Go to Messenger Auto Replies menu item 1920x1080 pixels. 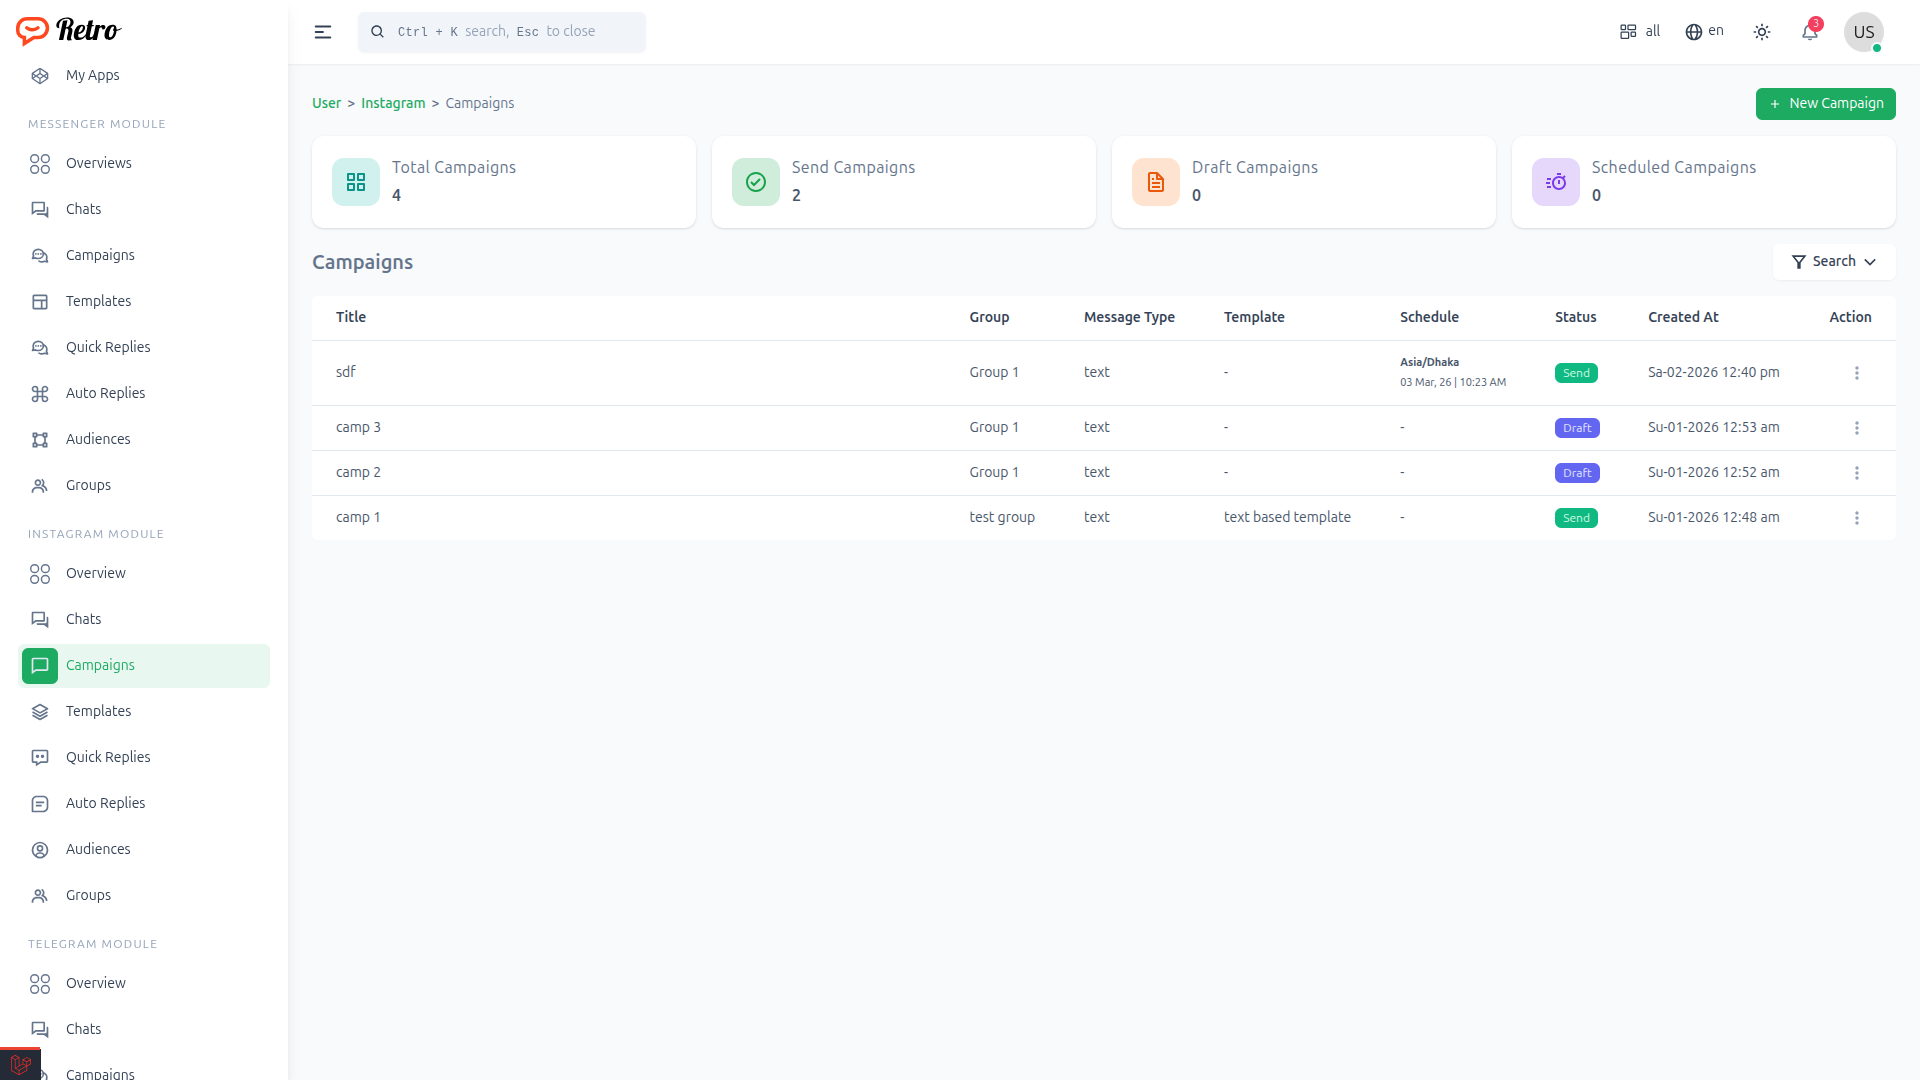(x=105, y=393)
